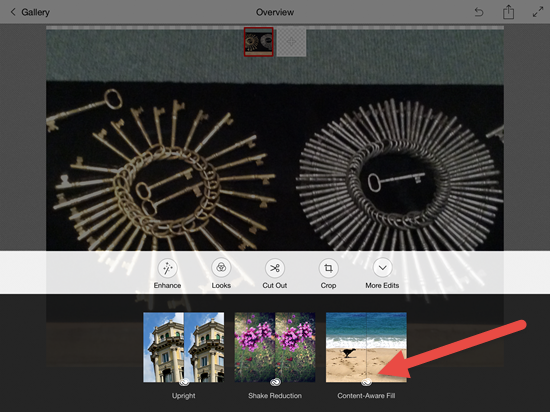Collapse the More Edits chevron
Screen dimensions: 550x412
tap(382, 268)
